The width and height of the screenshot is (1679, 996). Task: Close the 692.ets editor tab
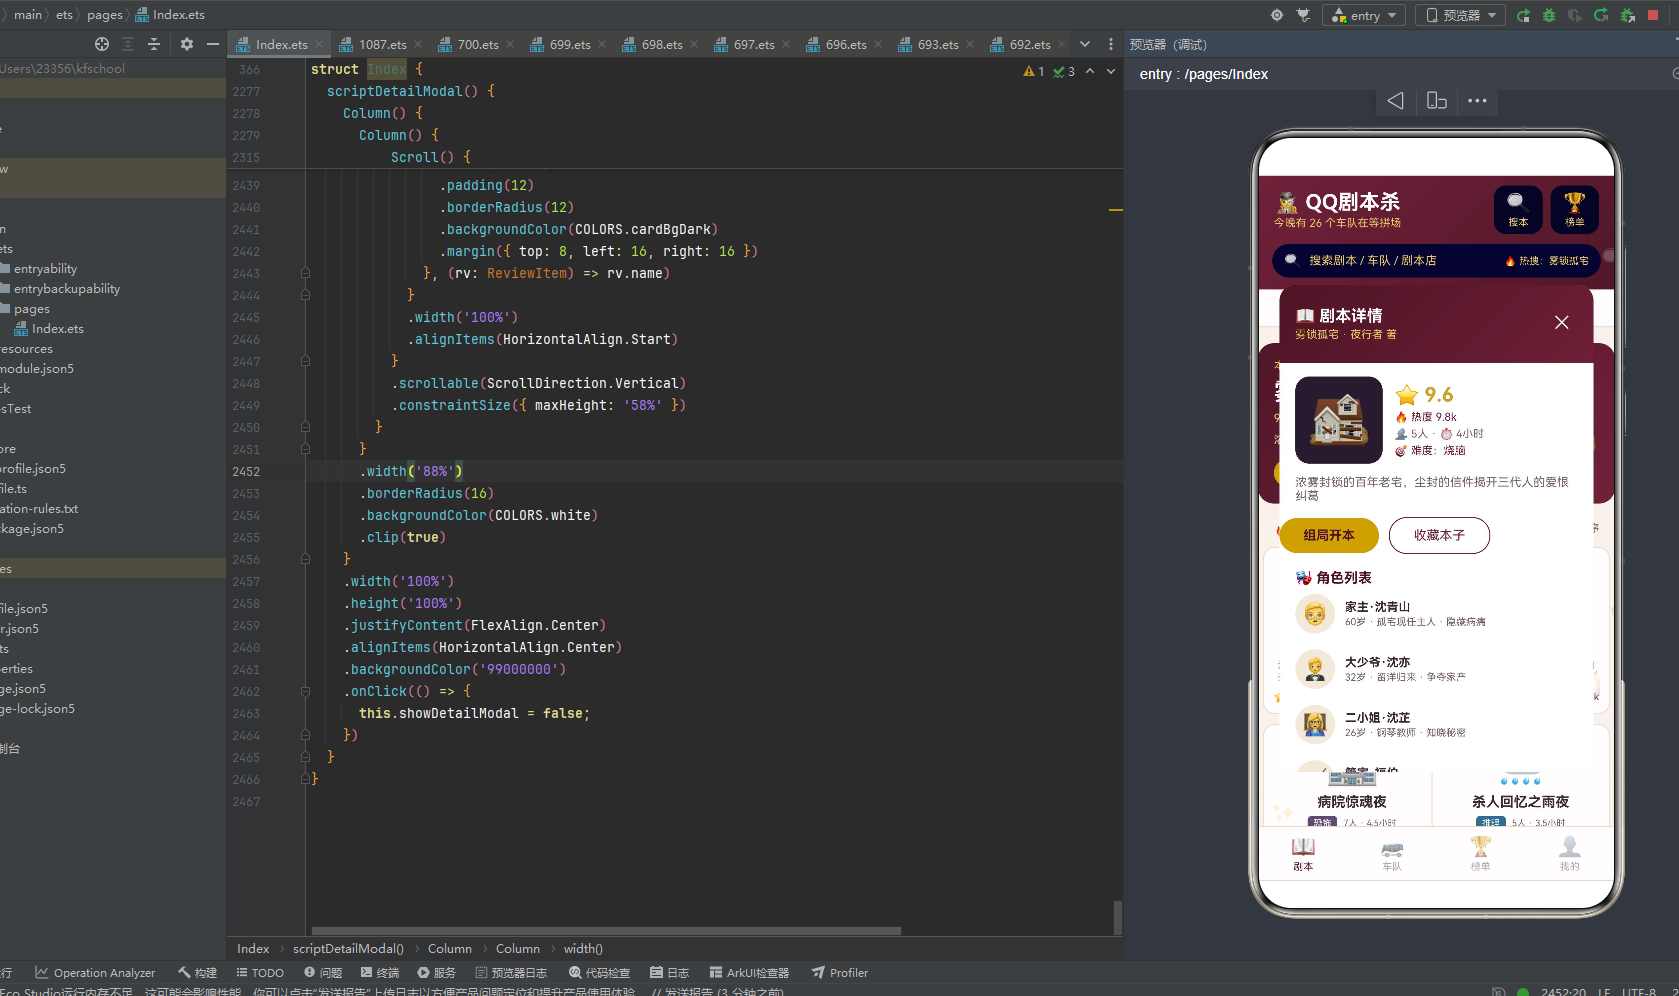click(x=1061, y=44)
